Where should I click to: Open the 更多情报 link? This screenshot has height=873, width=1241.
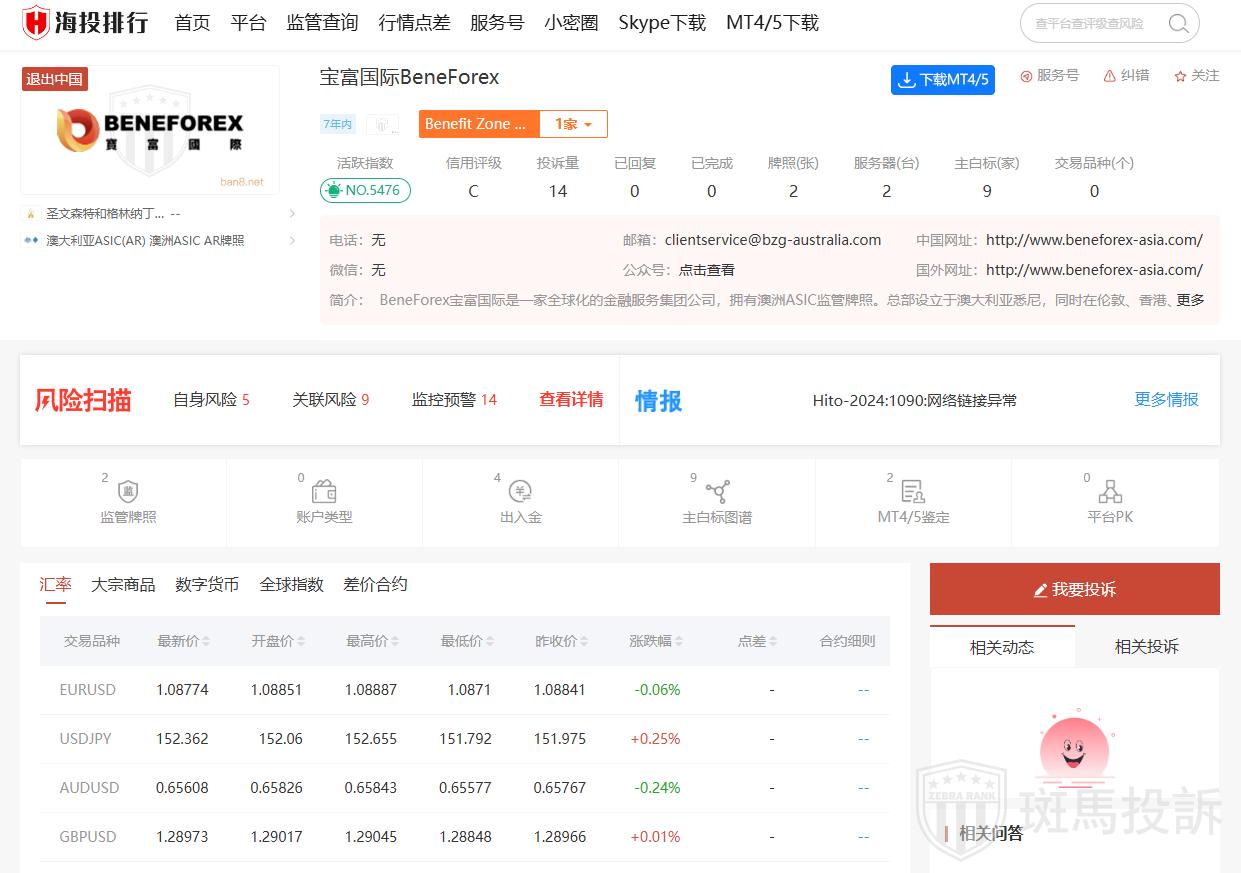coord(1166,400)
